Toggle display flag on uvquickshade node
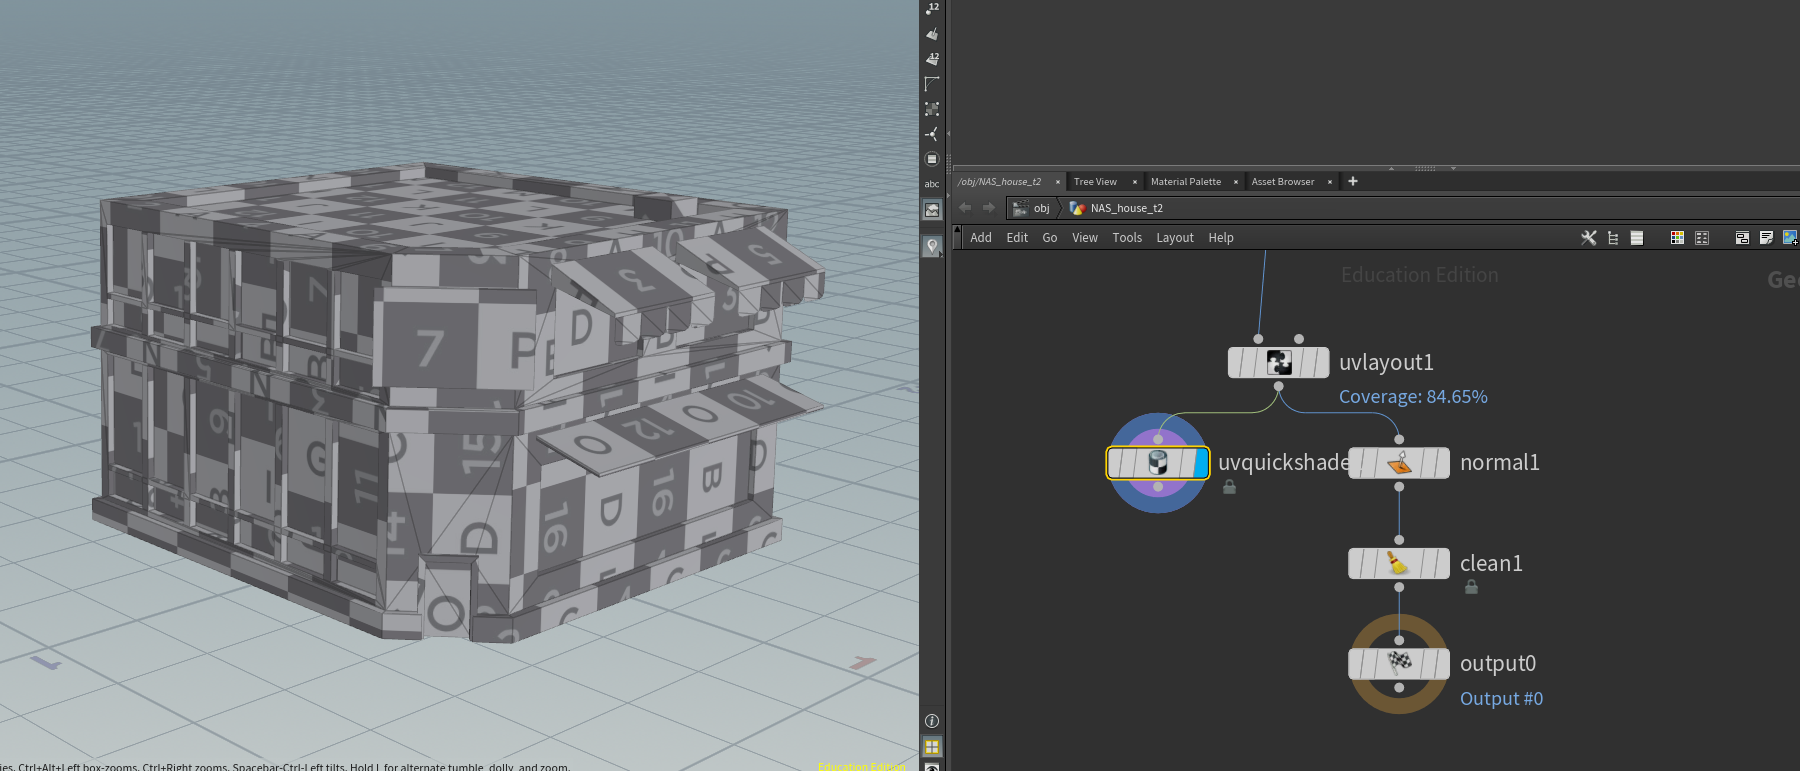Screen dimensions: 1800x771 click(1201, 463)
